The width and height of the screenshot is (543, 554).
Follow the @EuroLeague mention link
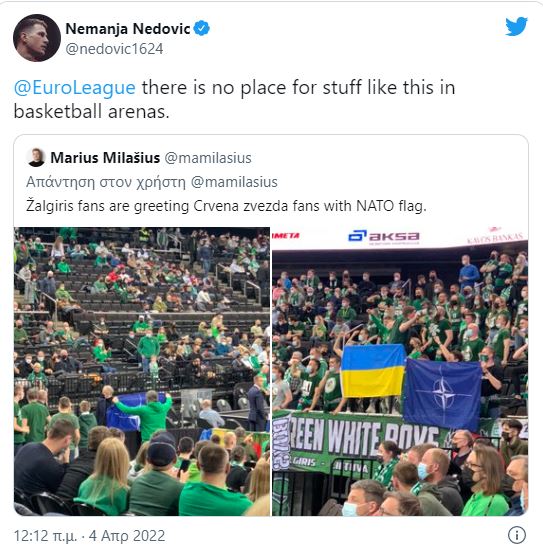[x=75, y=88]
